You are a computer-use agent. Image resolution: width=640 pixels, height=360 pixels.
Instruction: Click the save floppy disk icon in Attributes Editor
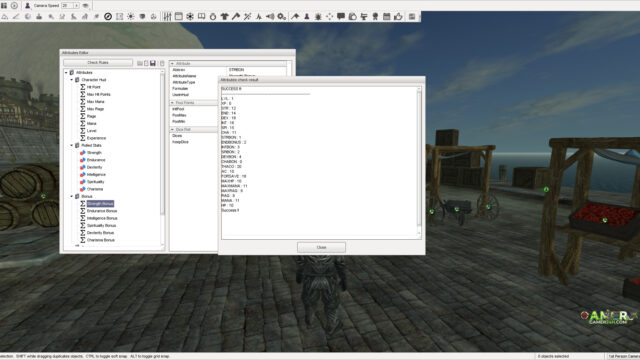pos(153,63)
